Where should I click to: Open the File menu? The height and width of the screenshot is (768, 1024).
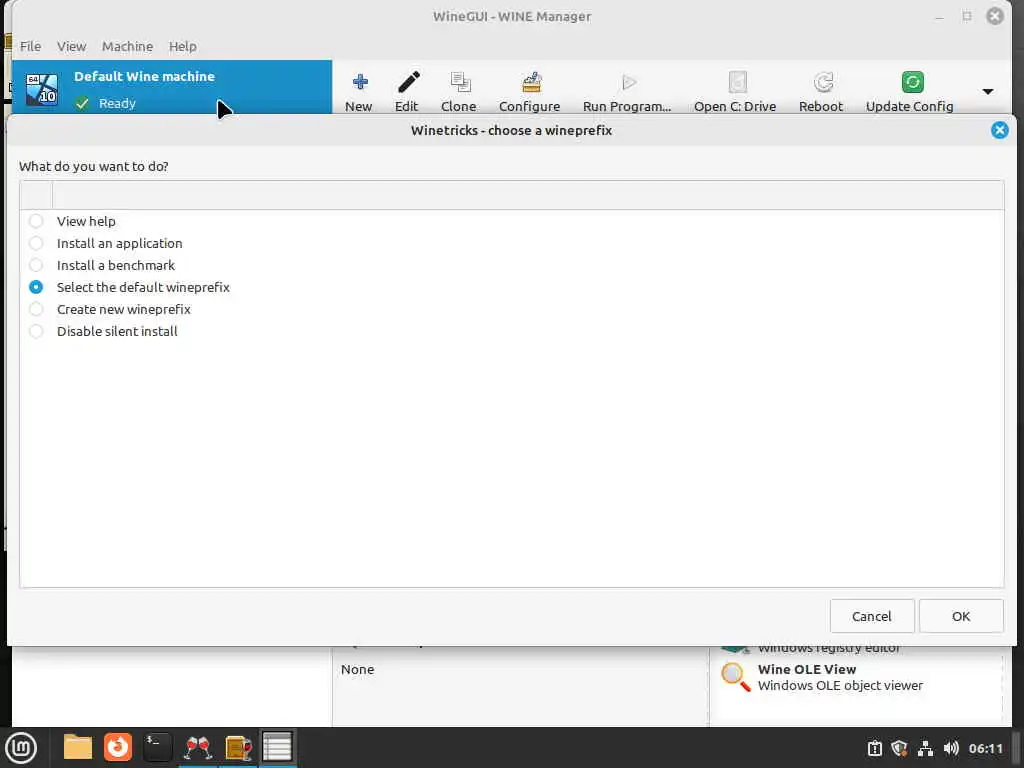click(30, 46)
